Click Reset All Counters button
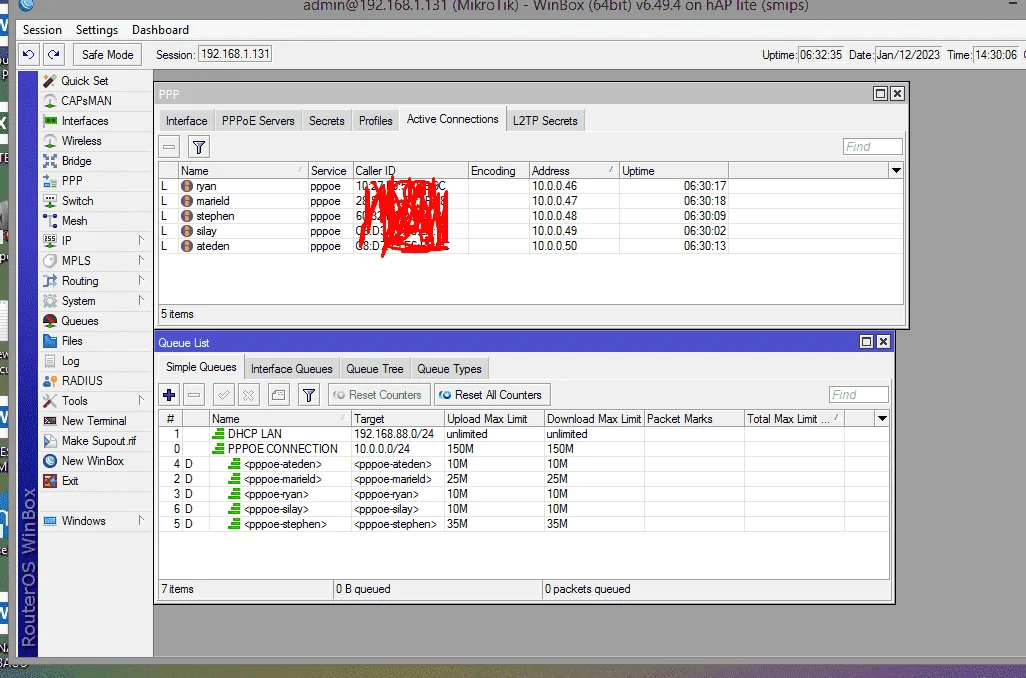Viewport: 1026px width, 678px height. [x=492, y=395]
